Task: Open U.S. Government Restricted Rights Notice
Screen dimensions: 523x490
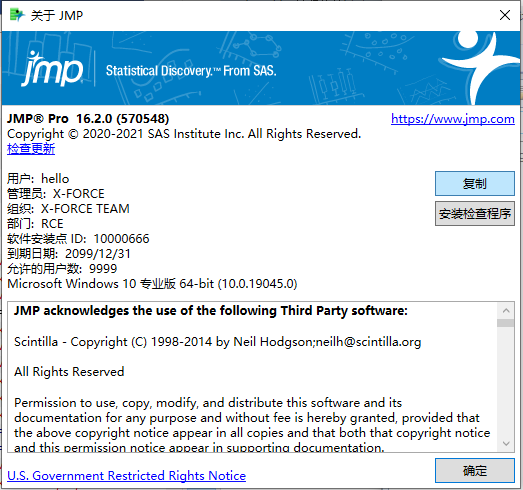Action: (126, 476)
